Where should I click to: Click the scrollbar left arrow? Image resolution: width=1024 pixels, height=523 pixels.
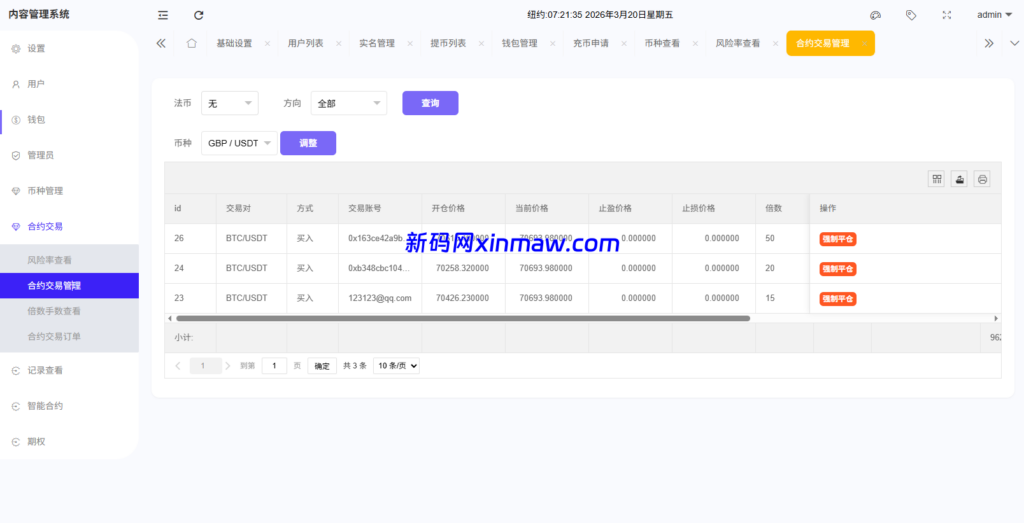click(x=170, y=319)
